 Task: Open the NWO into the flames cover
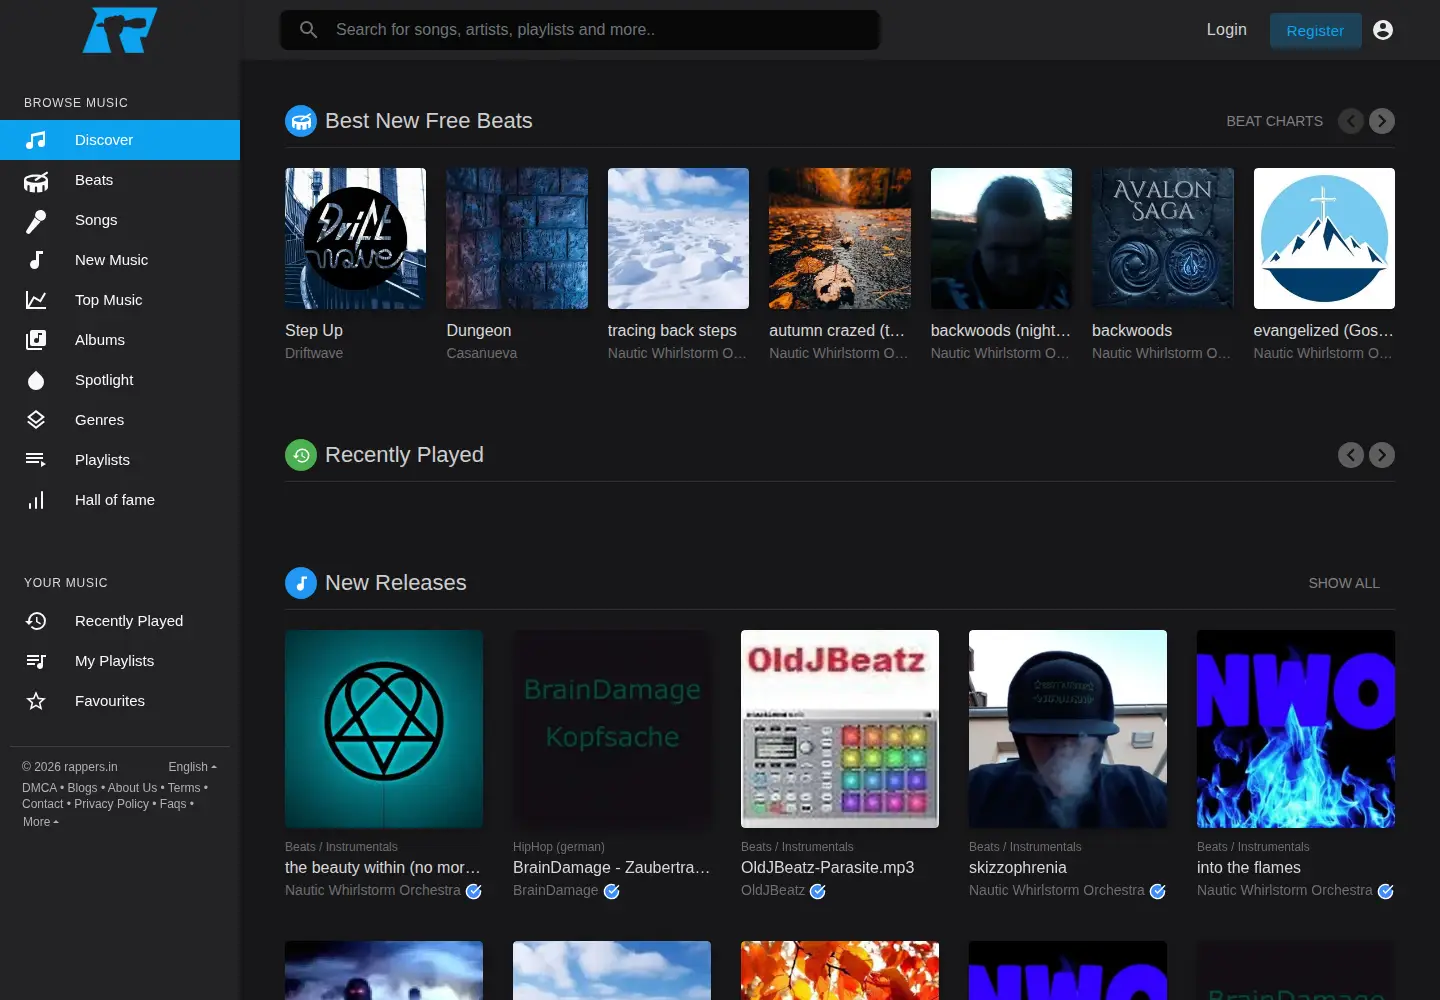coord(1296,729)
